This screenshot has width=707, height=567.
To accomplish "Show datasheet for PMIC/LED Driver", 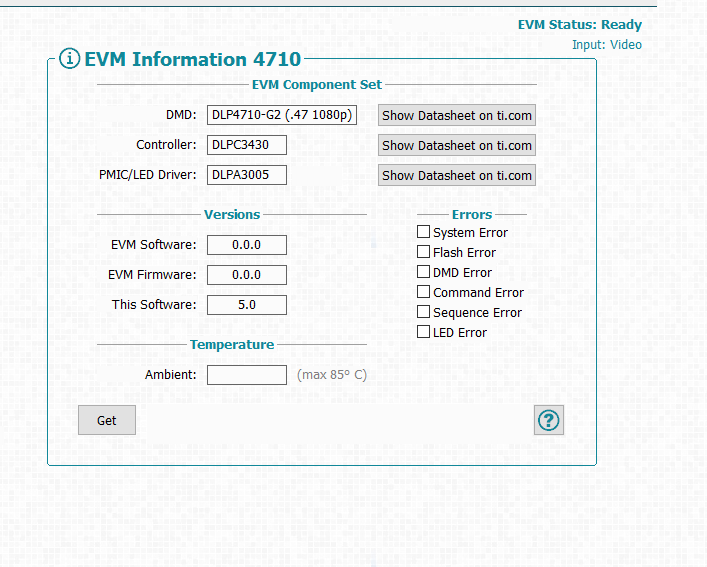I will [x=457, y=175].
